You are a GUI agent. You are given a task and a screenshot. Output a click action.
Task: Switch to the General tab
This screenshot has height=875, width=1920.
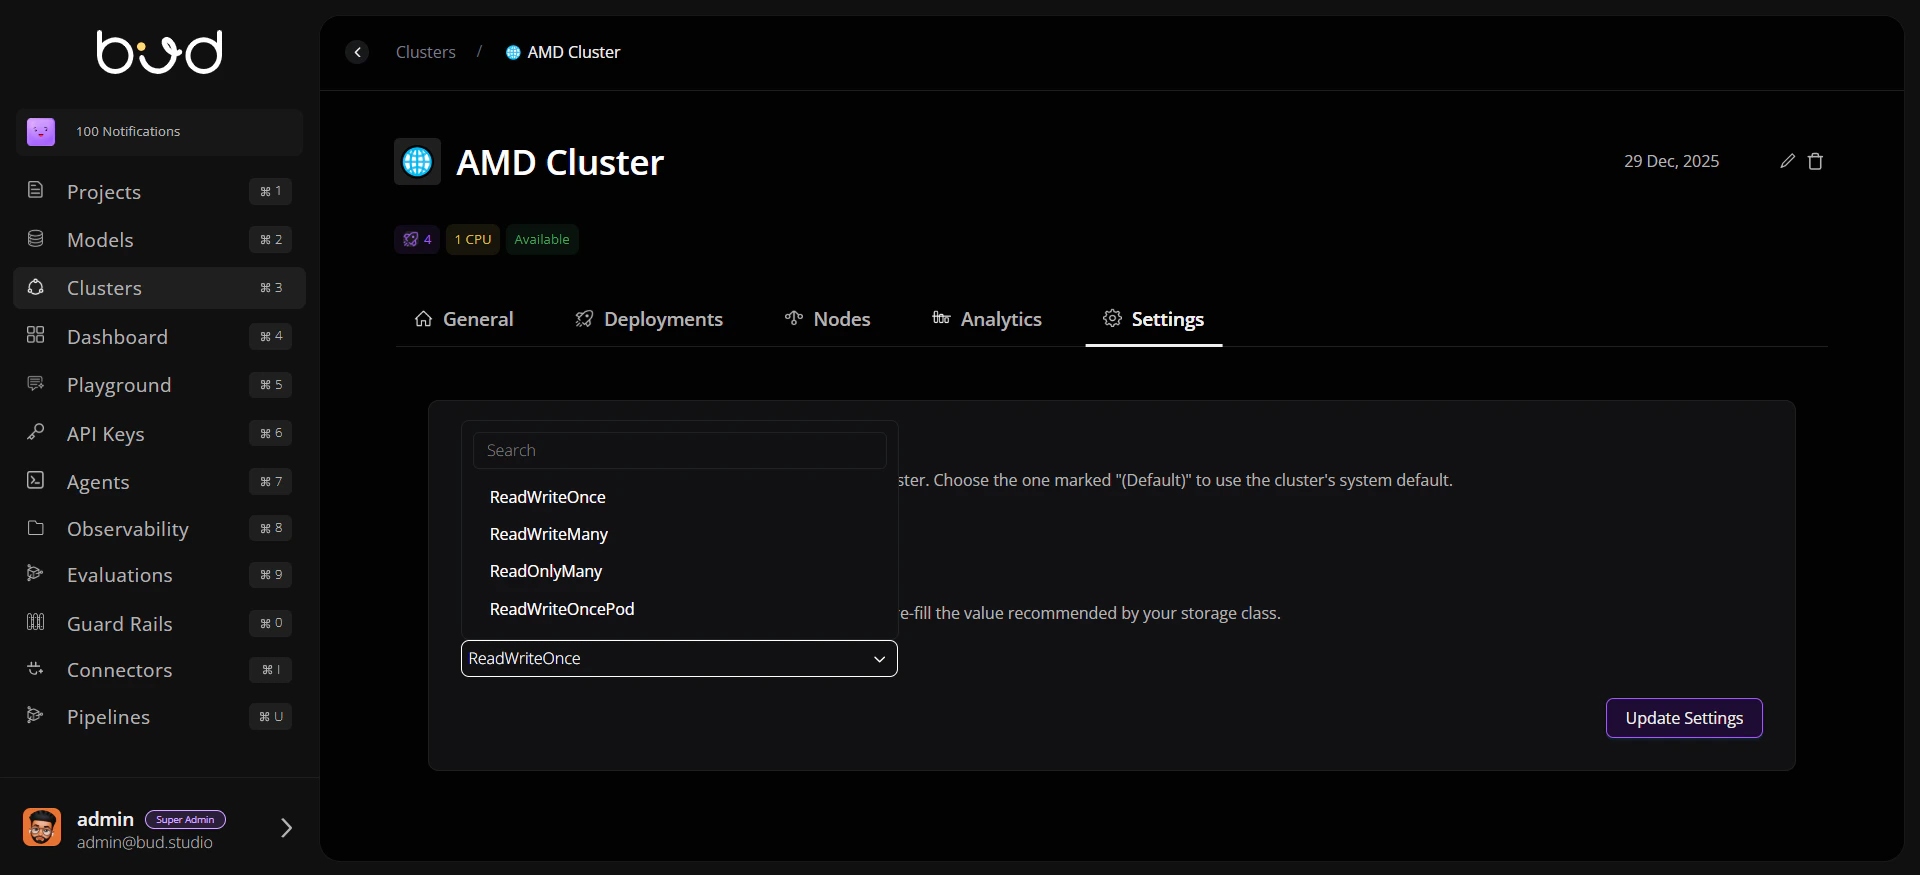pyautogui.click(x=464, y=319)
